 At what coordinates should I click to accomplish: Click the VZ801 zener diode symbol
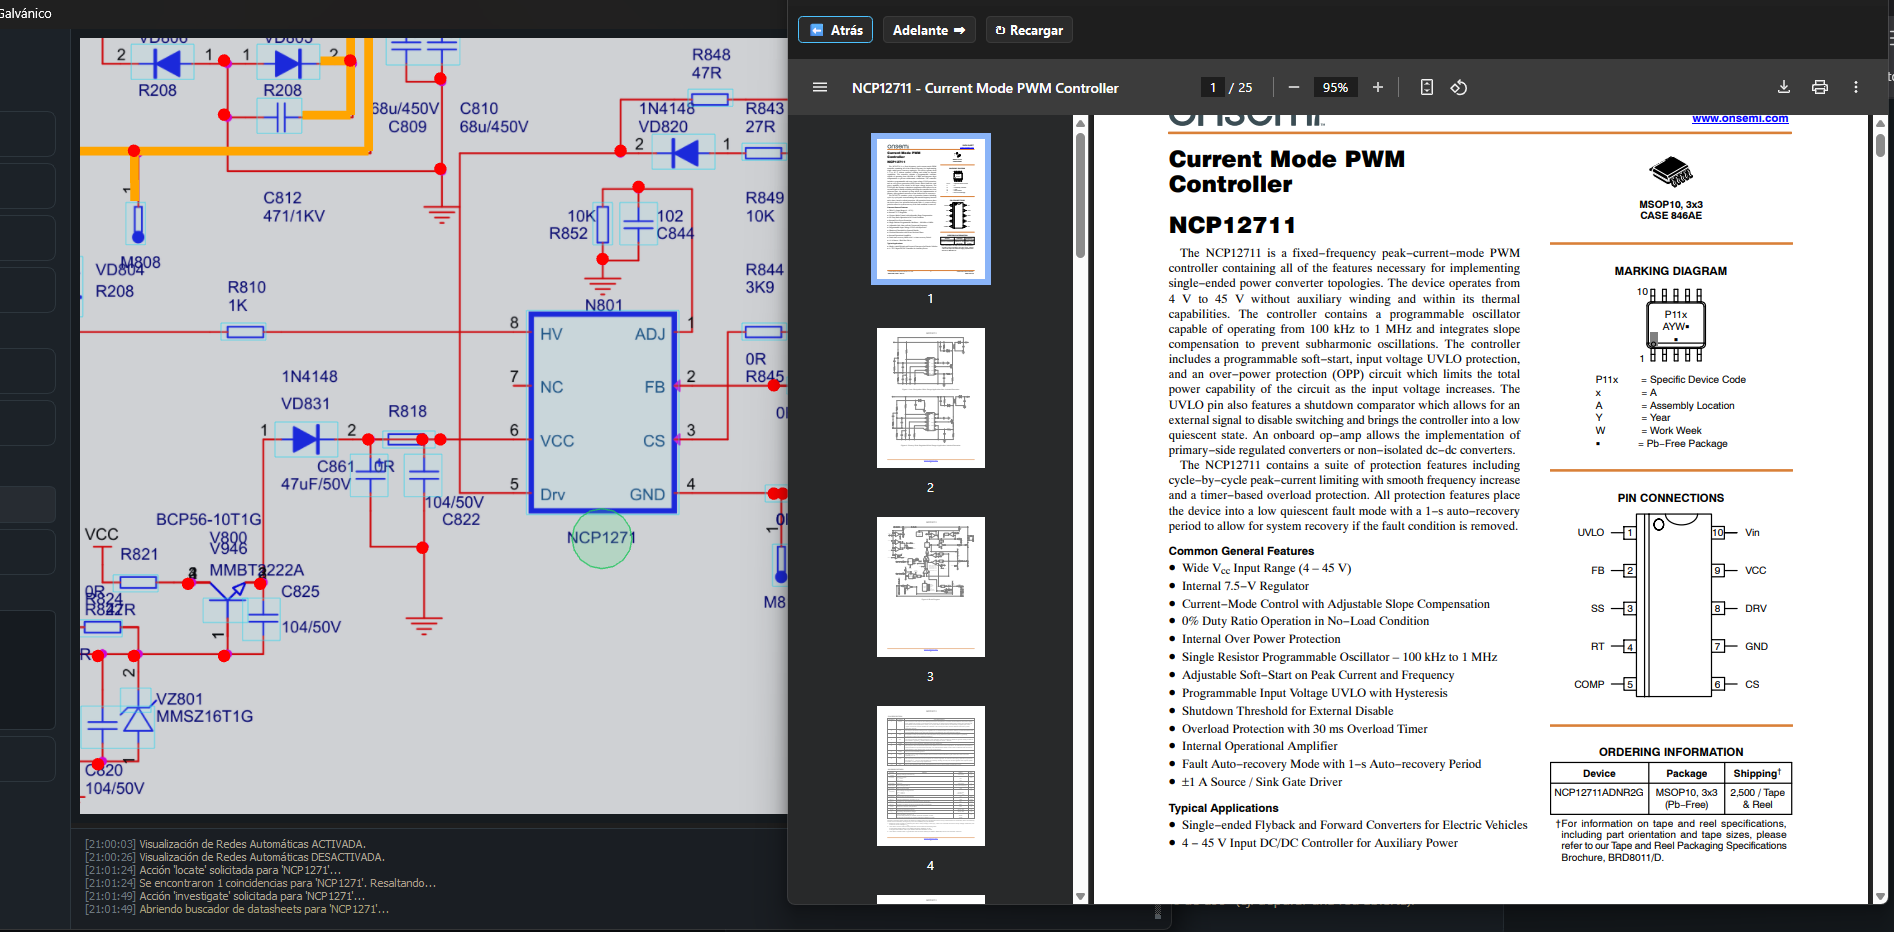point(137,719)
